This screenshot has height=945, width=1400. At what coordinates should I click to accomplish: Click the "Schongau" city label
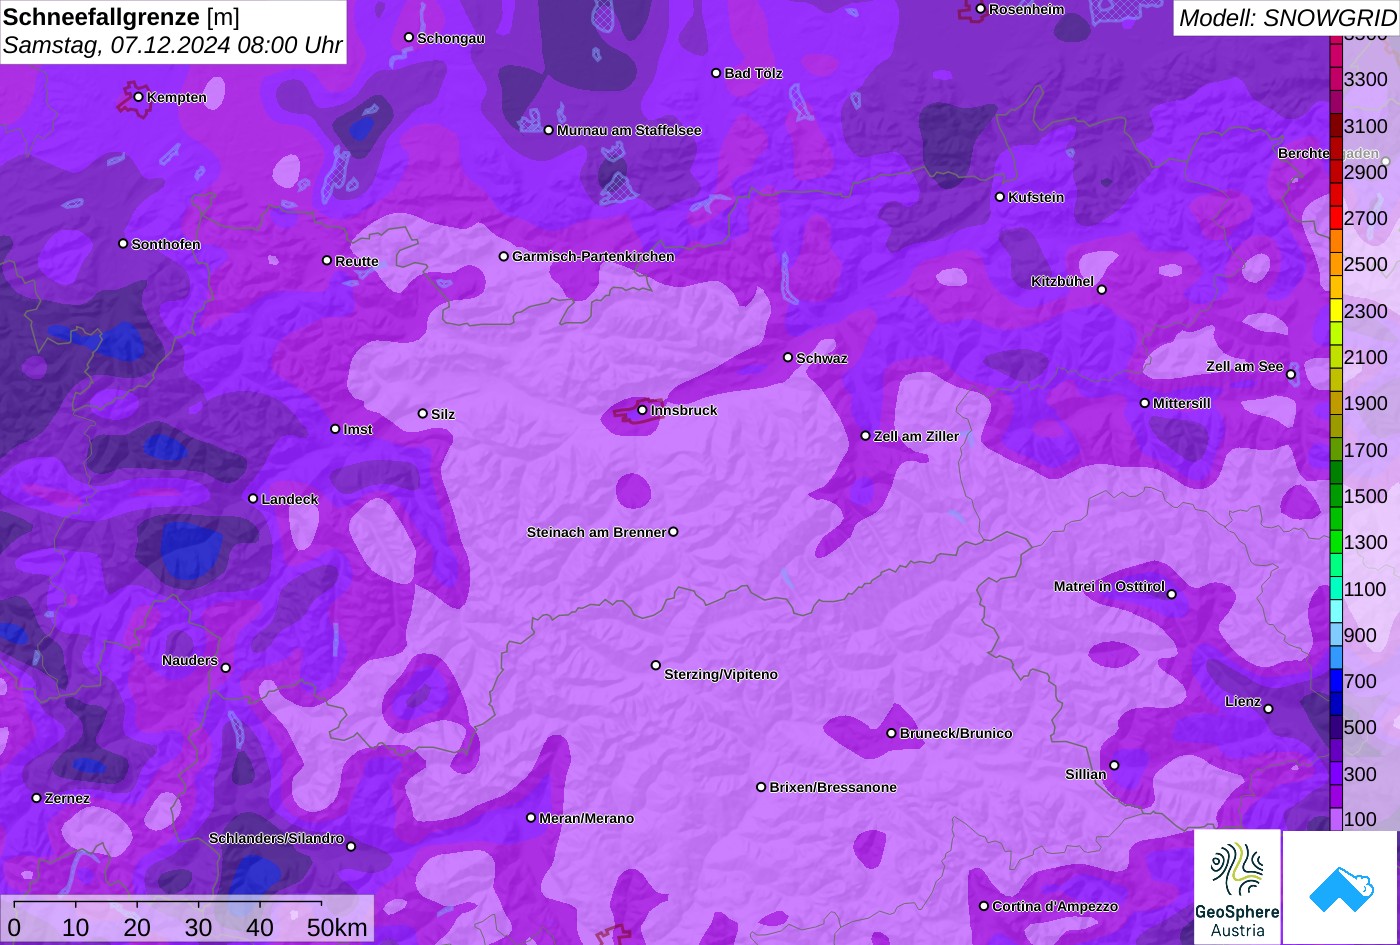coord(451,38)
